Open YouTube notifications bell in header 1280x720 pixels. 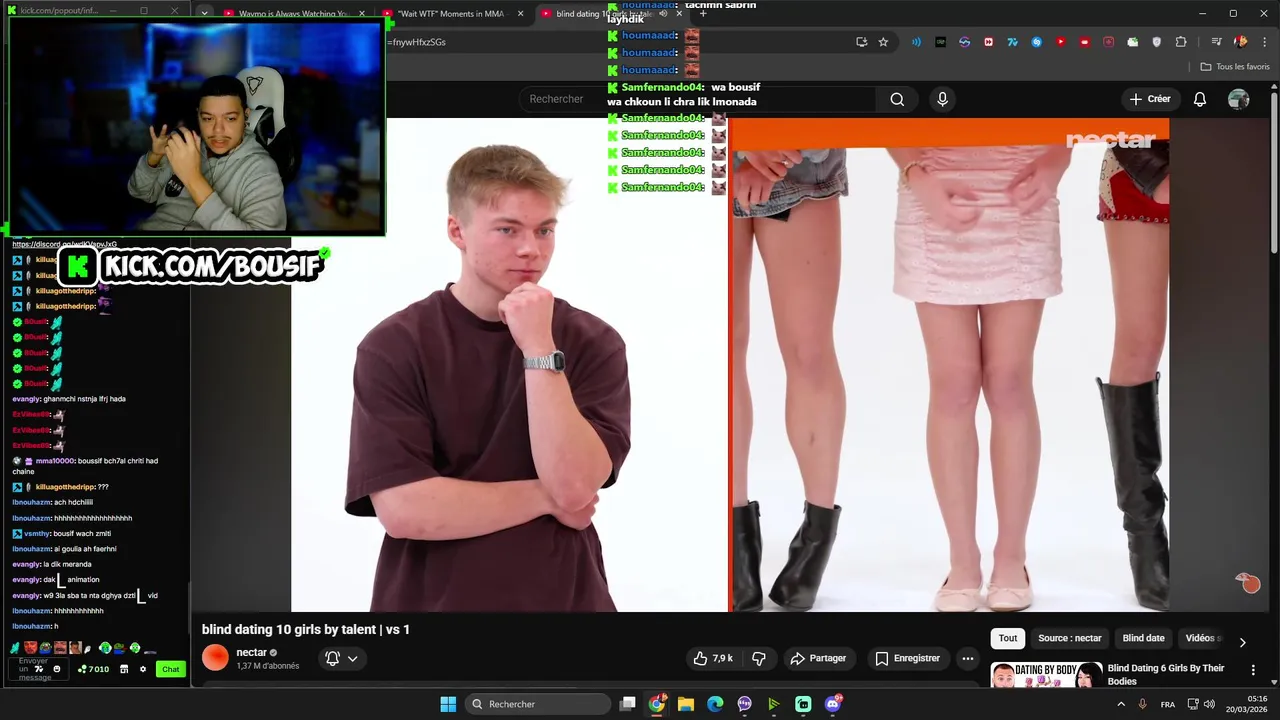1200,99
